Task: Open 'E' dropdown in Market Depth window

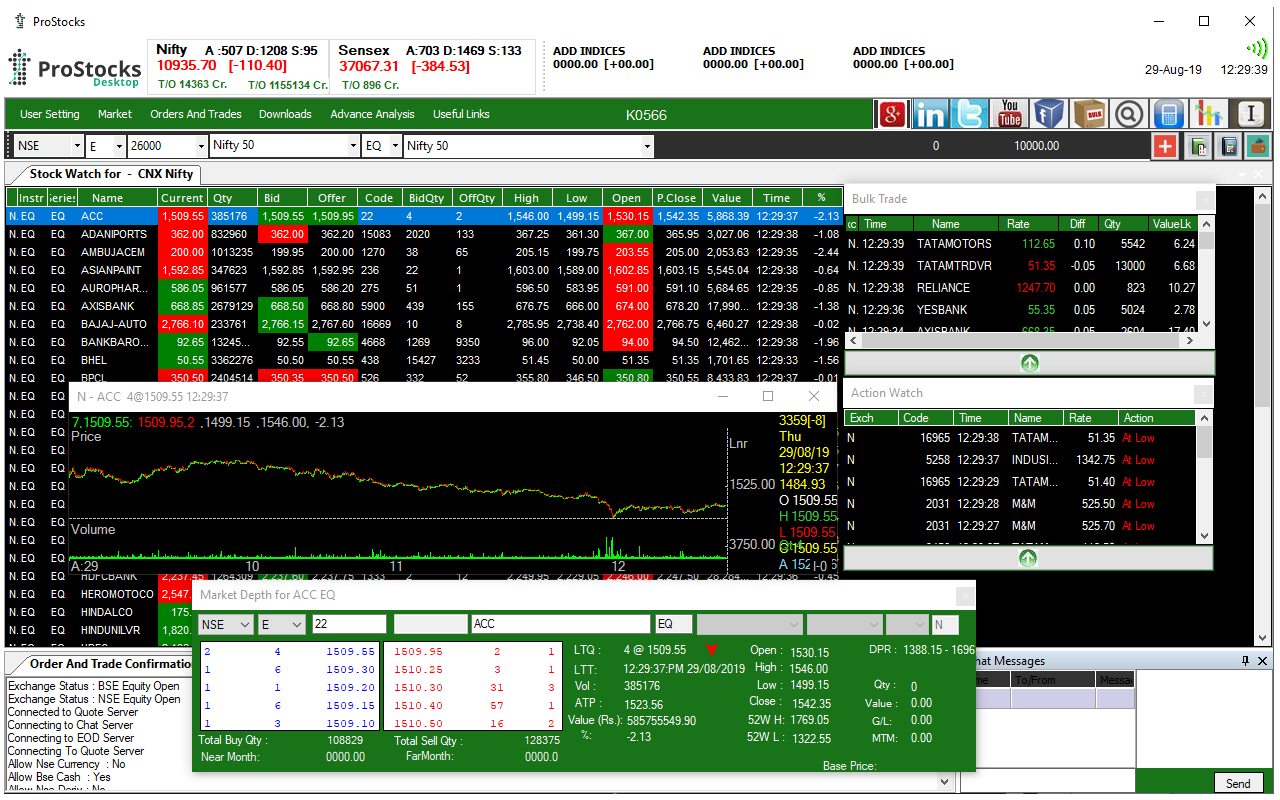Action: (x=296, y=624)
